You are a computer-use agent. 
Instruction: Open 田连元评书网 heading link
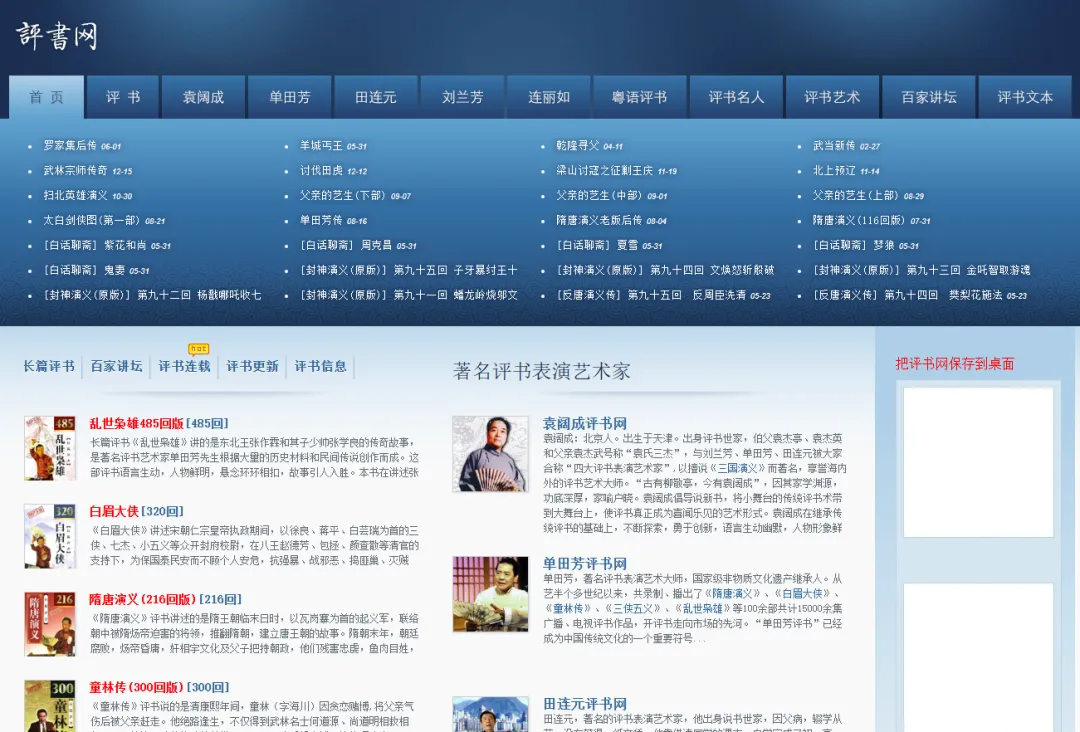[585, 704]
